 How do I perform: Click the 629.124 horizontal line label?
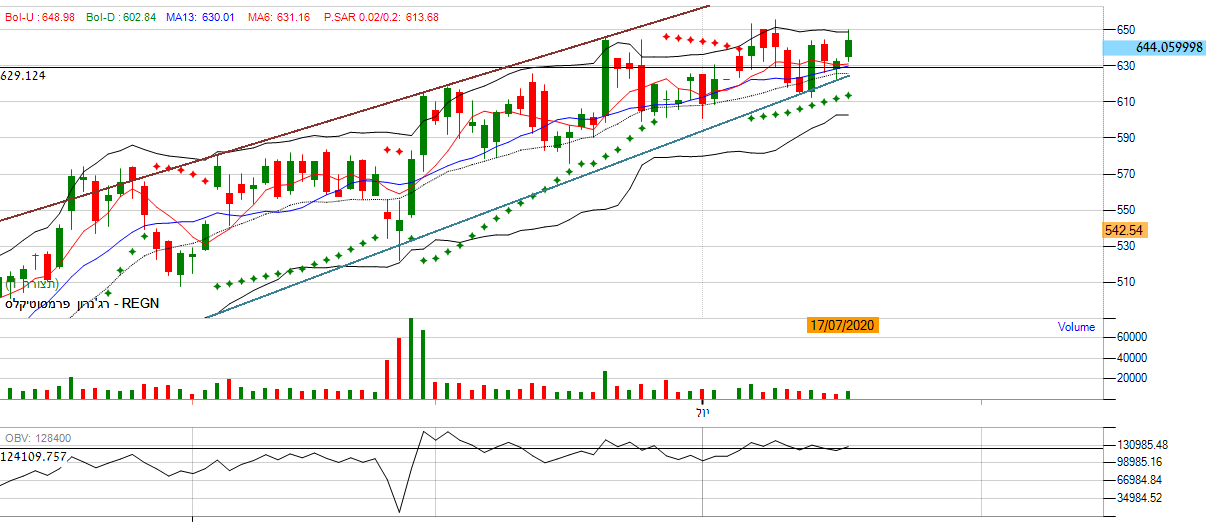(x=24, y=75)
